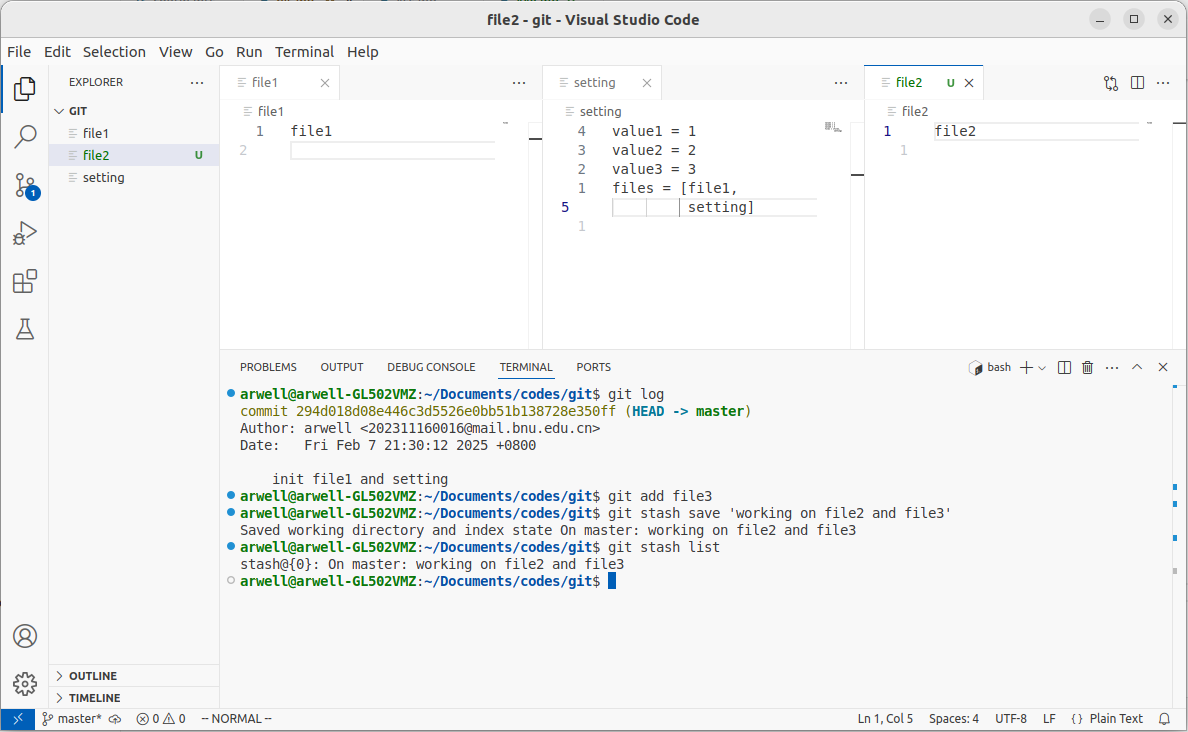Select file1 in the Explorer tree
The width and height of the screenshot is (1188, 732).
(96, 133)
